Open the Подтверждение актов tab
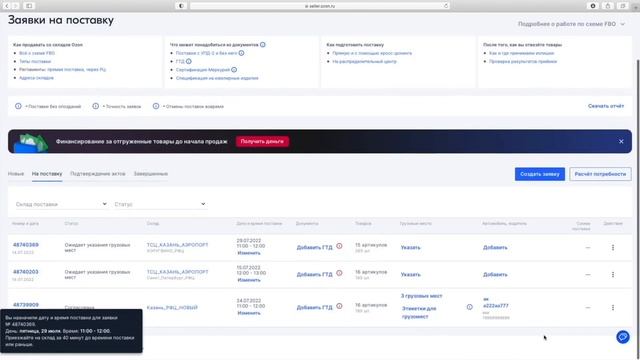This screenshot has height=360, width=640. [98, 174]
